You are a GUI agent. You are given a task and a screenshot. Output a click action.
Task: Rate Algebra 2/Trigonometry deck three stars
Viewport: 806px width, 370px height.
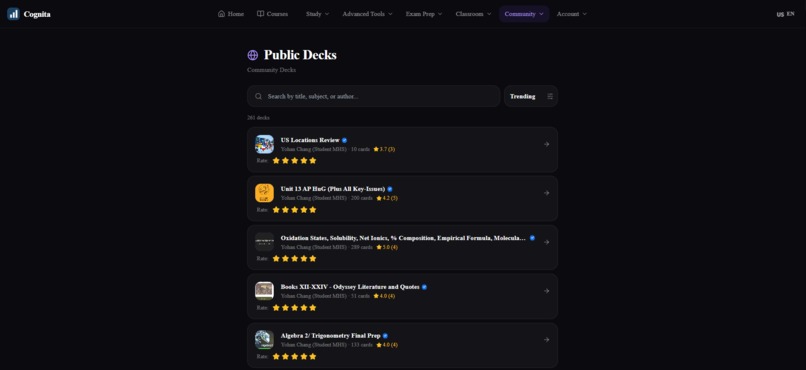(295, 357)
